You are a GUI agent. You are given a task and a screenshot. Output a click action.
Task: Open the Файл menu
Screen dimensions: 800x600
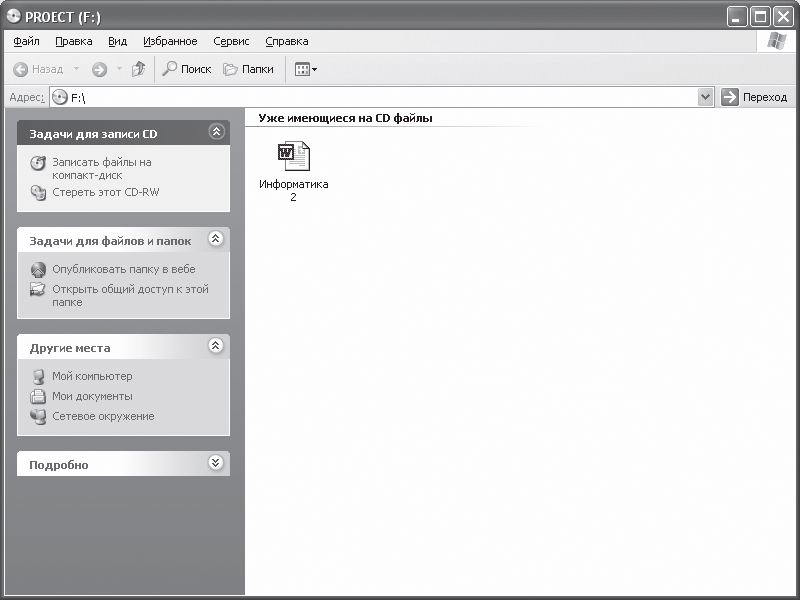[27, 41]
